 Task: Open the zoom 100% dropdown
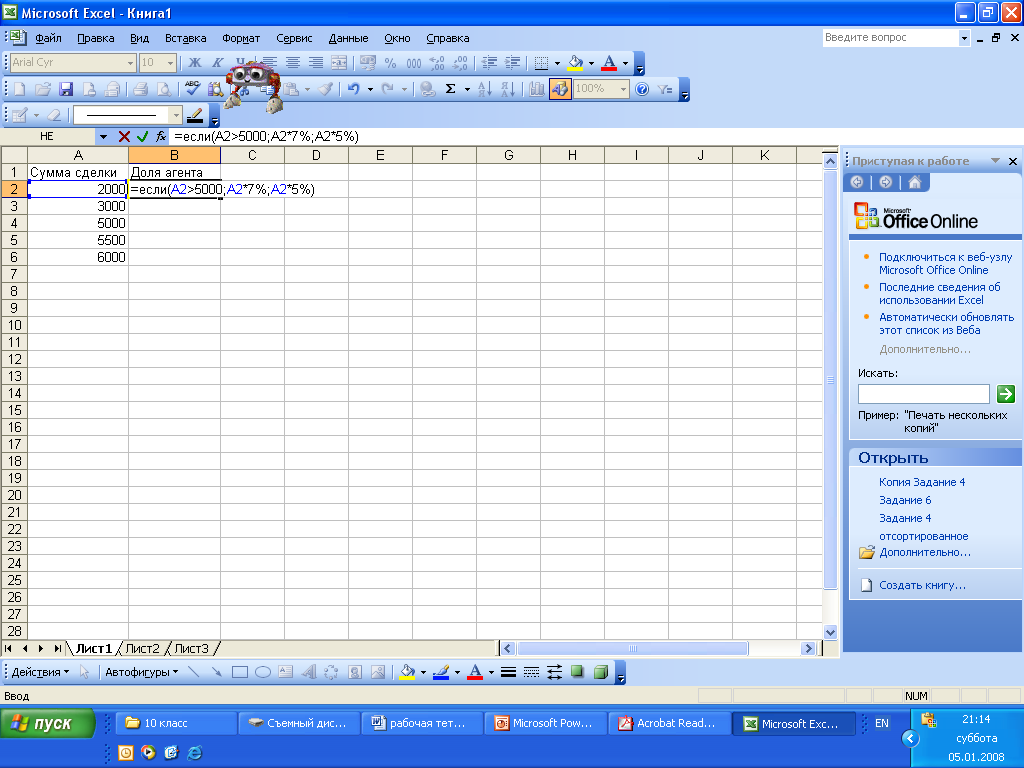(x=624, y=89)
